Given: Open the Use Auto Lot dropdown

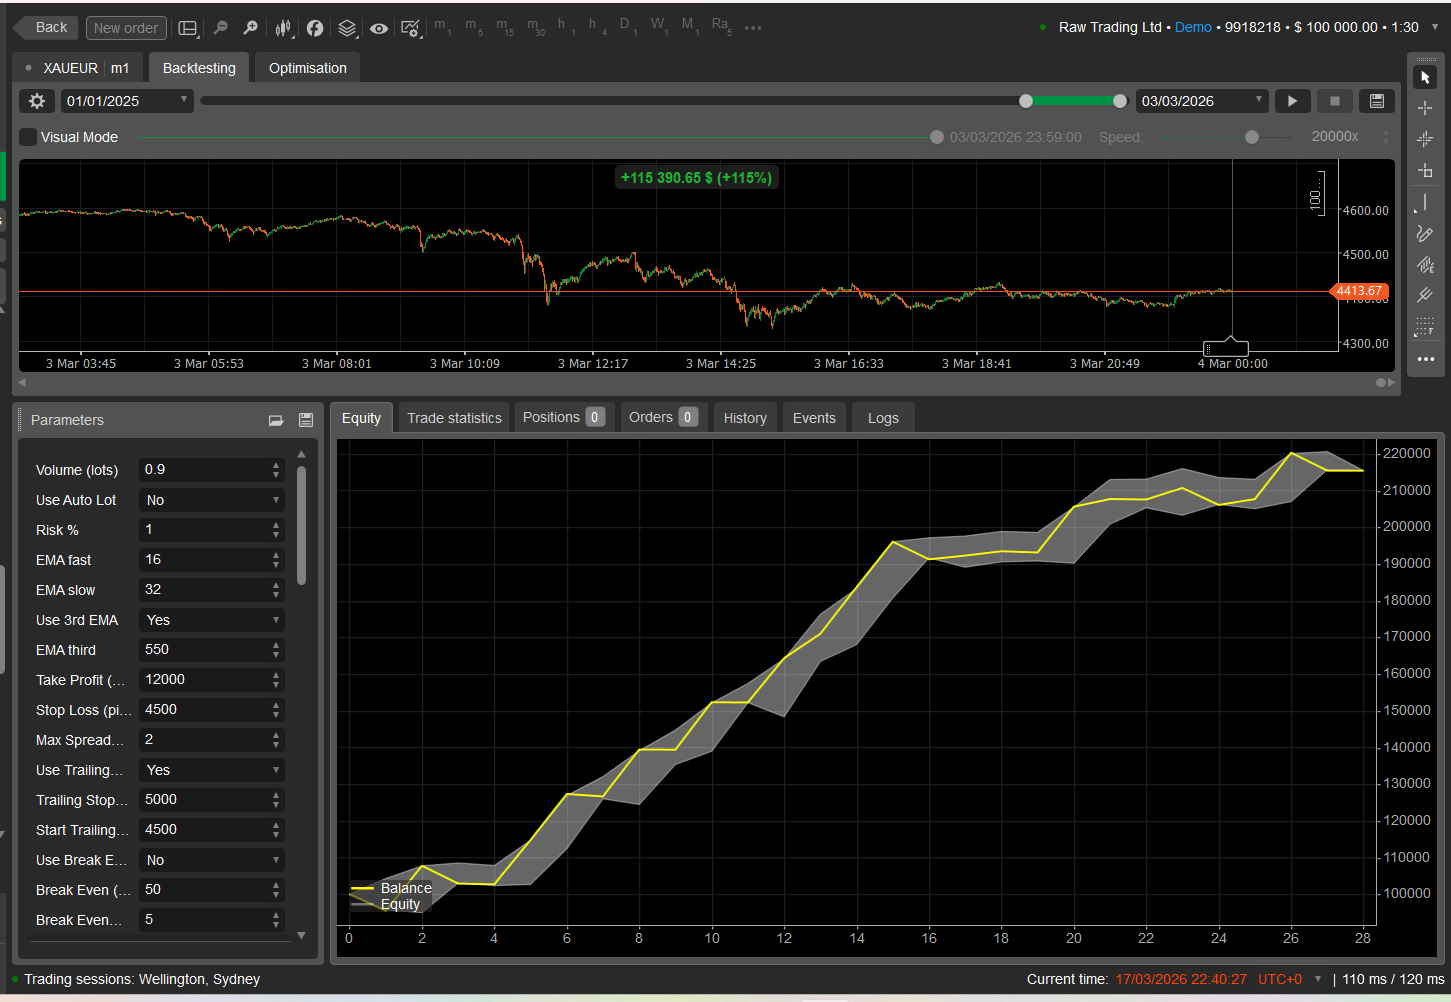Looking at the screenshot, I should 211,500.
